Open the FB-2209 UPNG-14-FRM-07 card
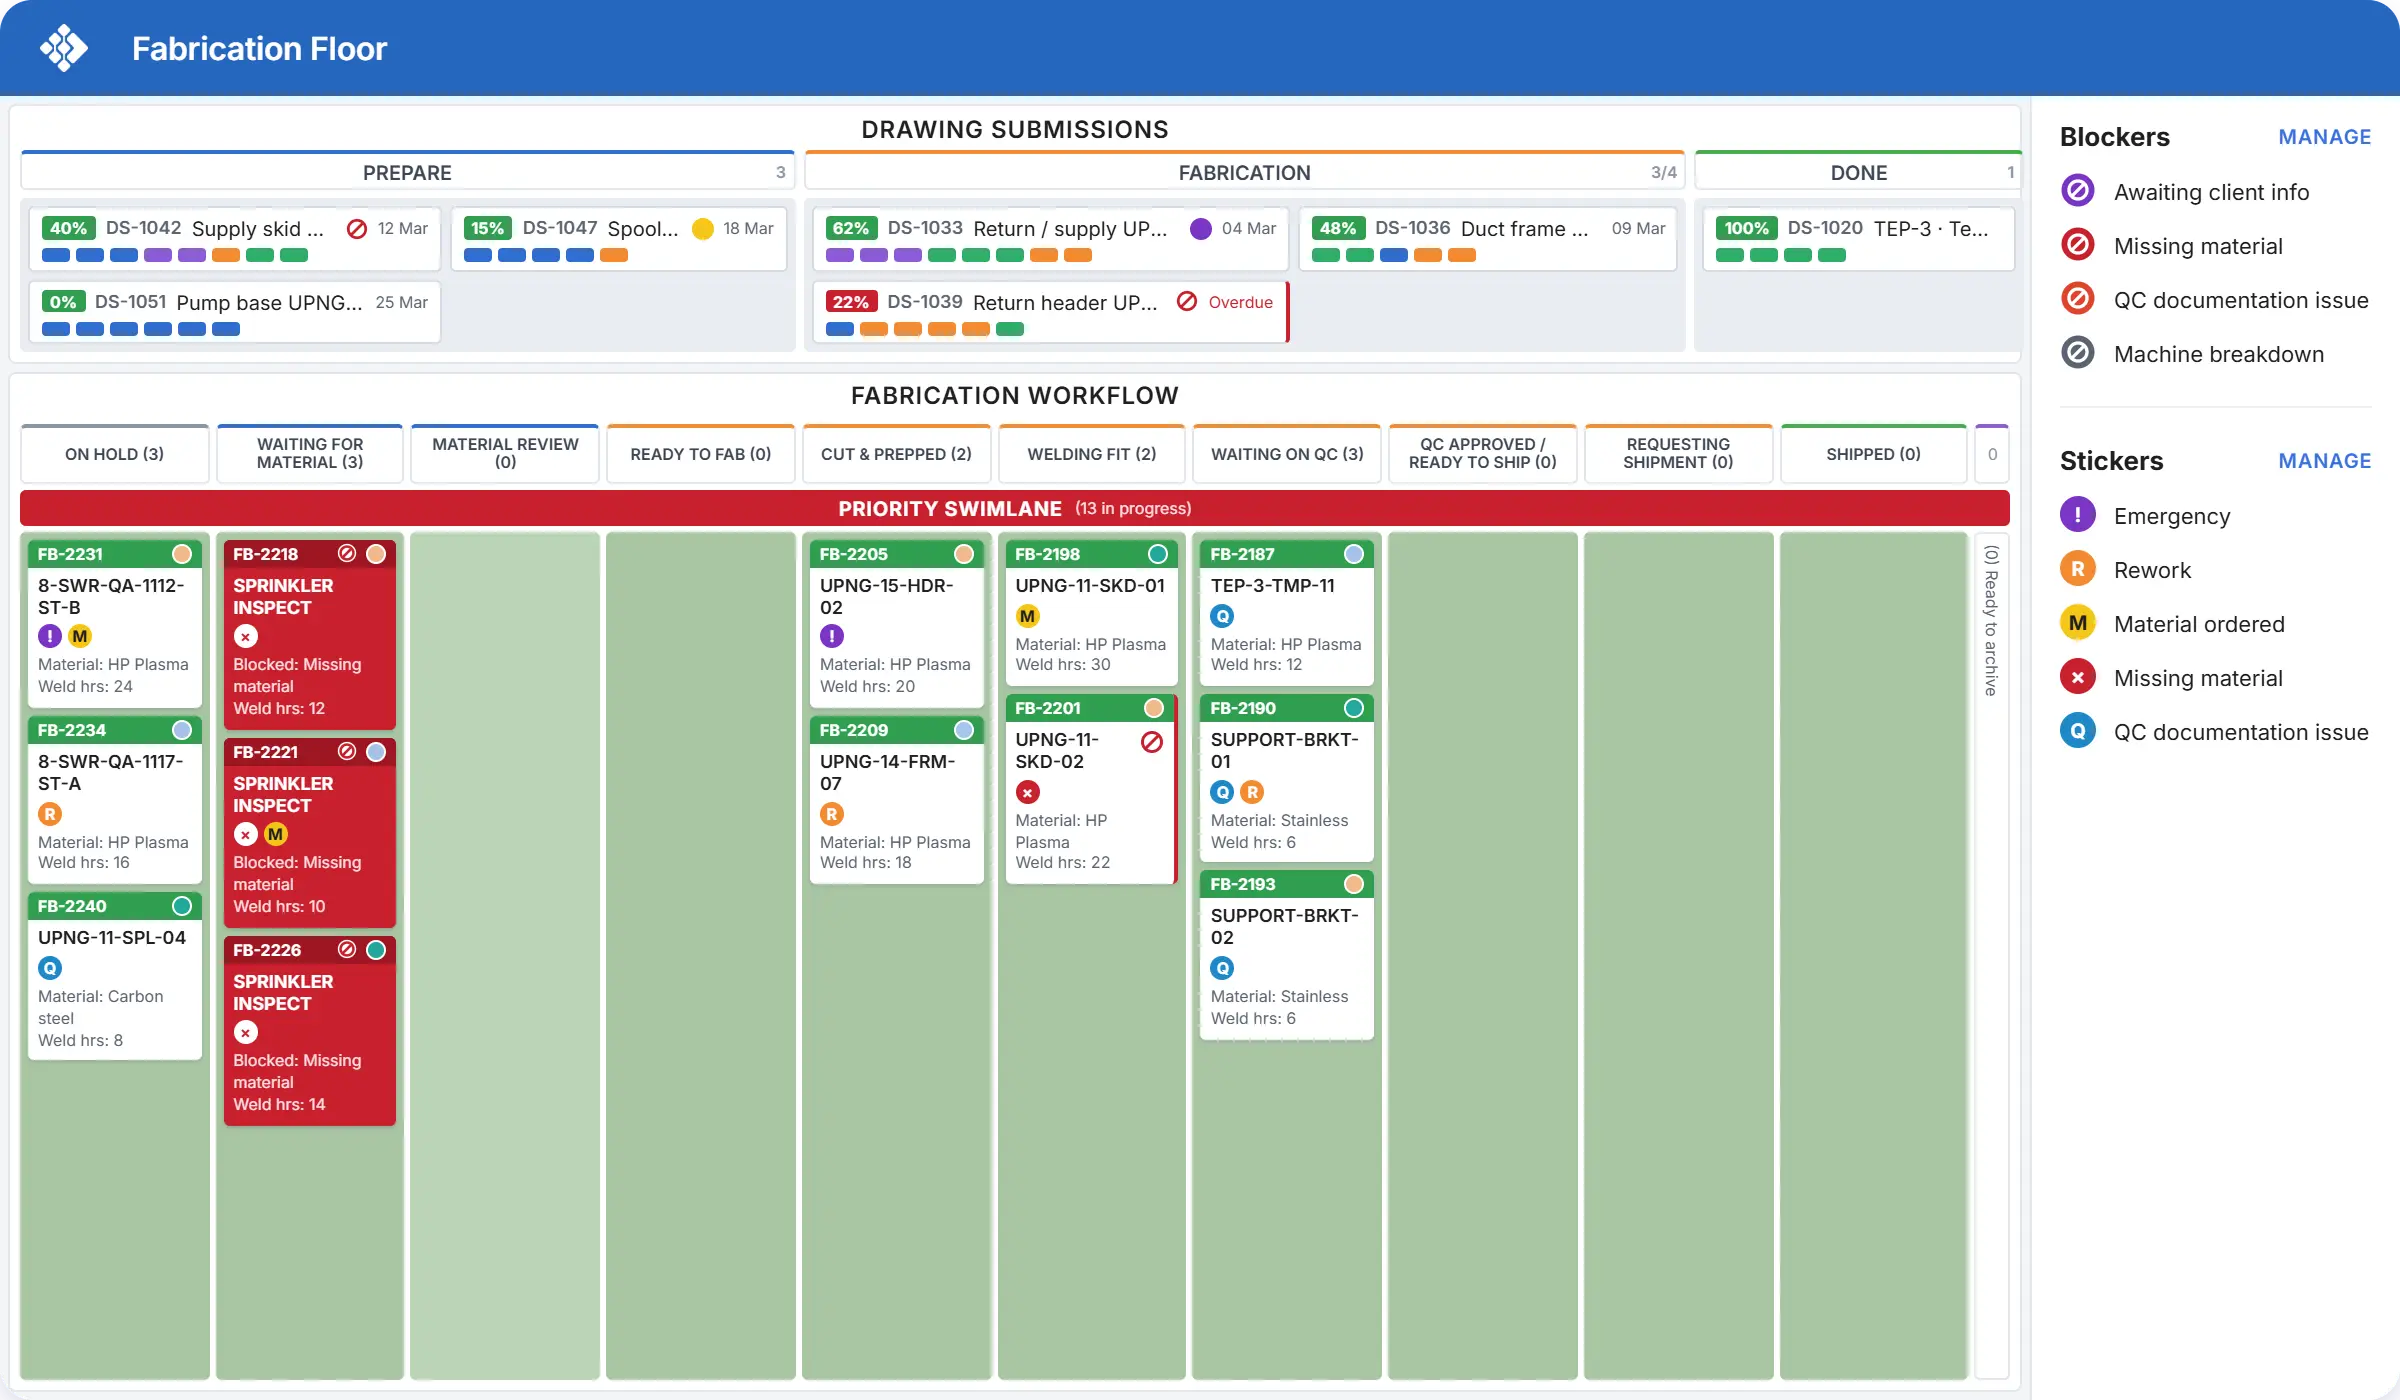 point(896,800)
